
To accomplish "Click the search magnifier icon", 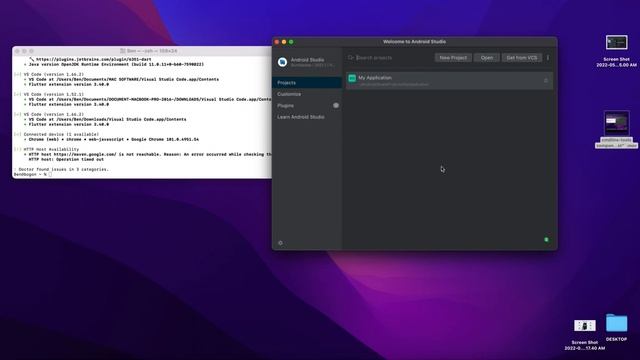I will pos(351,58).
